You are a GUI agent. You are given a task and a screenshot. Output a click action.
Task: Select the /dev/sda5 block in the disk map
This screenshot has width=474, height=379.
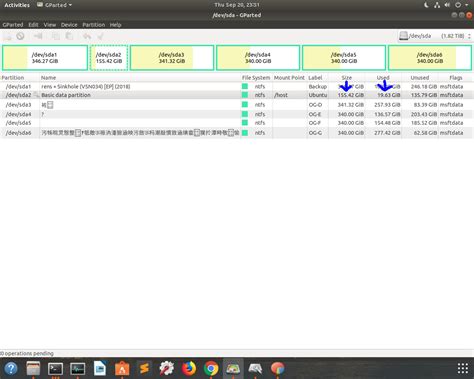click(344, 58)
